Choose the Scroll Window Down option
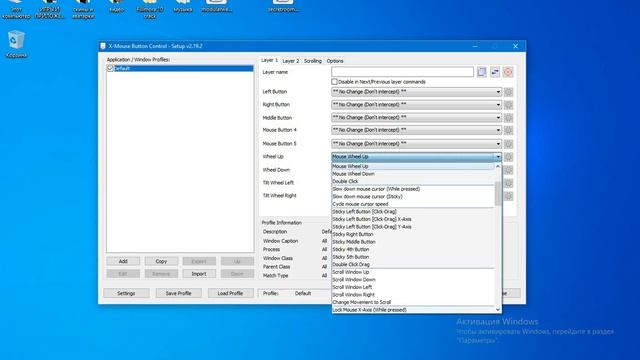The width and height of the screenshot is (640, 360). pyautogui.click(x=413, y=280)
